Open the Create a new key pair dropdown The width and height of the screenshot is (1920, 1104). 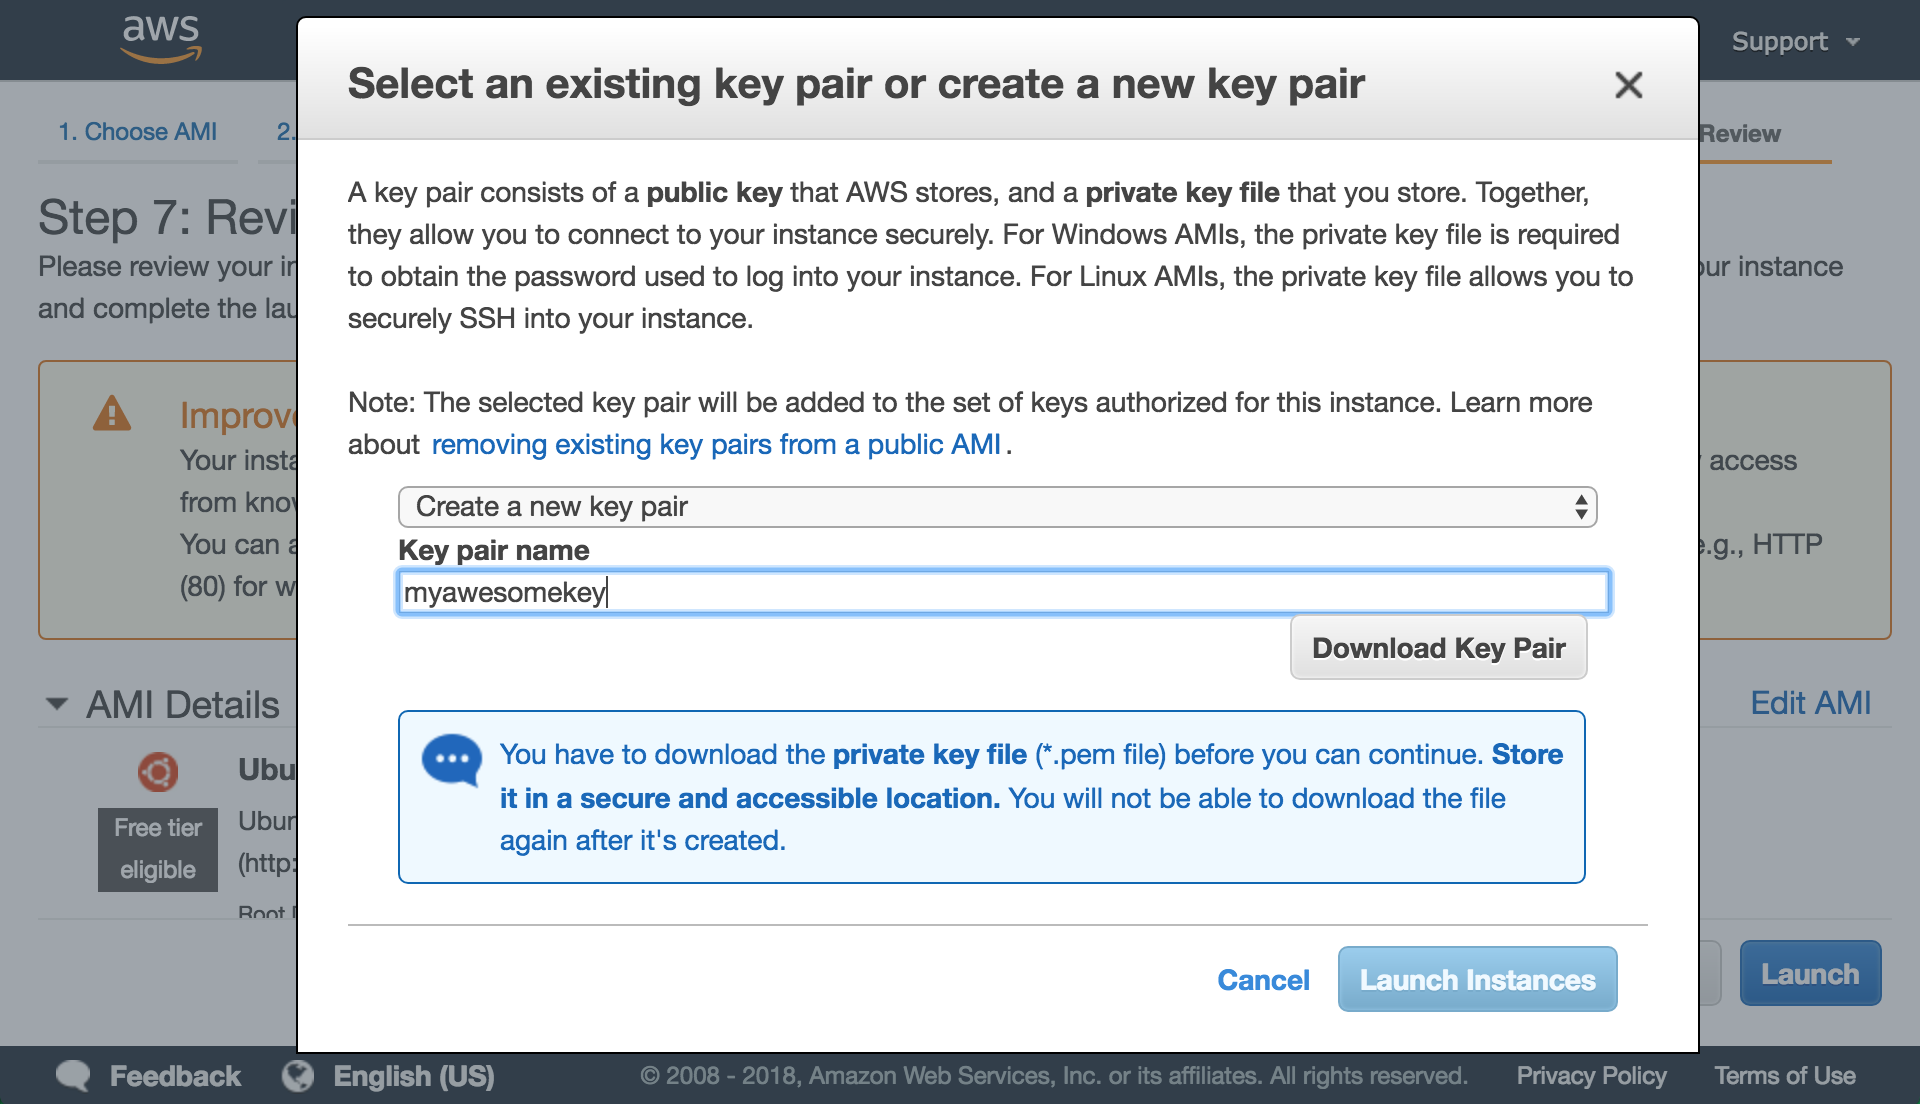click(x=997, y=507)
